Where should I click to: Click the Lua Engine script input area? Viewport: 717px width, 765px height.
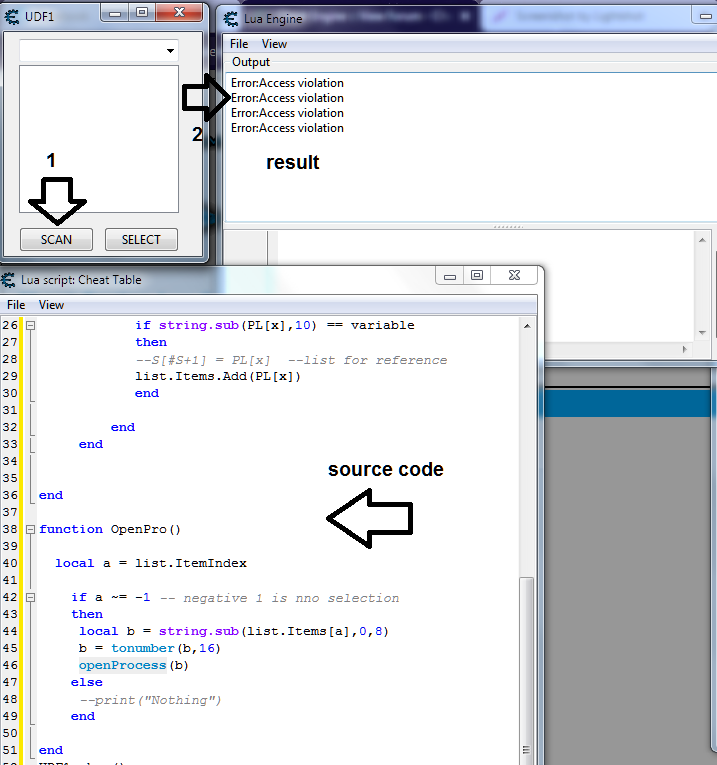click(485, 286)
